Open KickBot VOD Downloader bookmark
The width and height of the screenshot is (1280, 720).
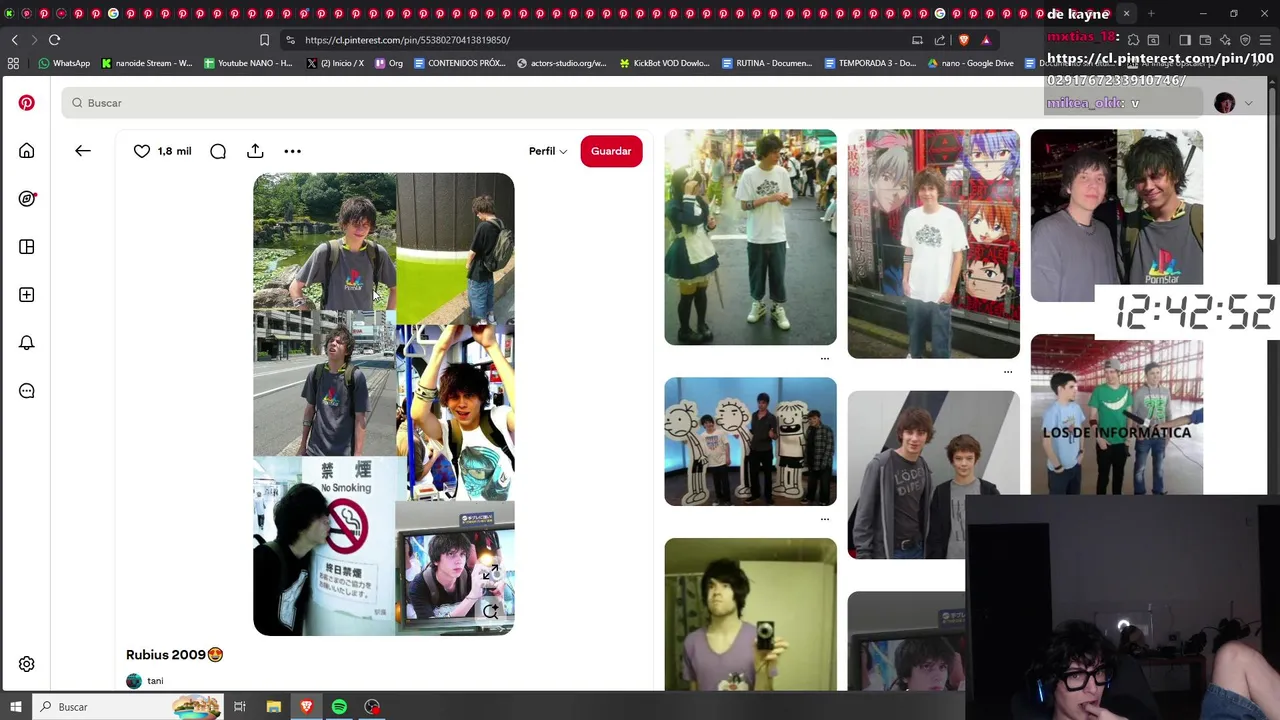664,63
